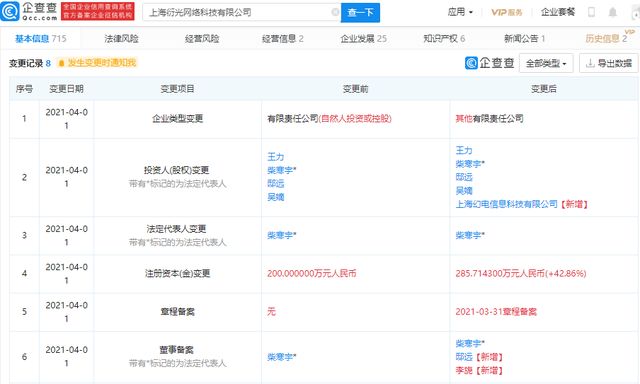Click the 285.714300万元人民币 capital value

pos(521,273)
